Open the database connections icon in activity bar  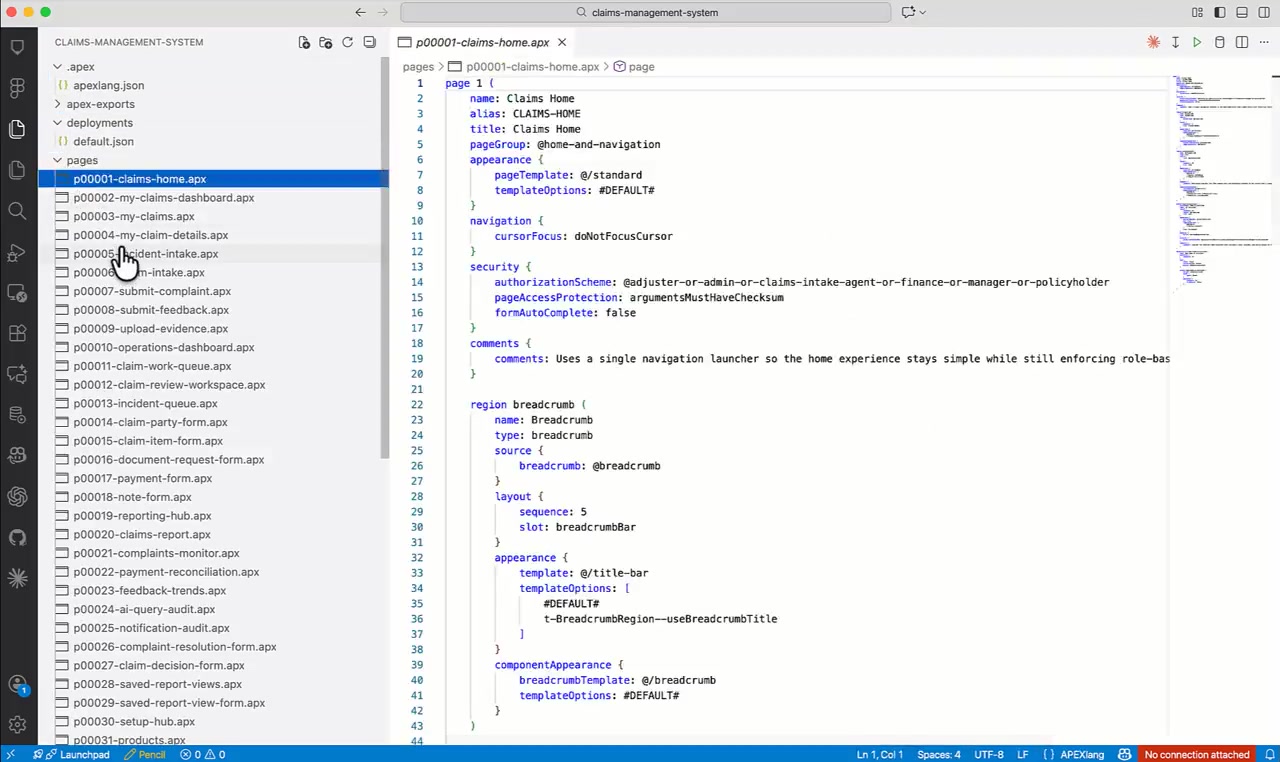(x=17, y=415)
